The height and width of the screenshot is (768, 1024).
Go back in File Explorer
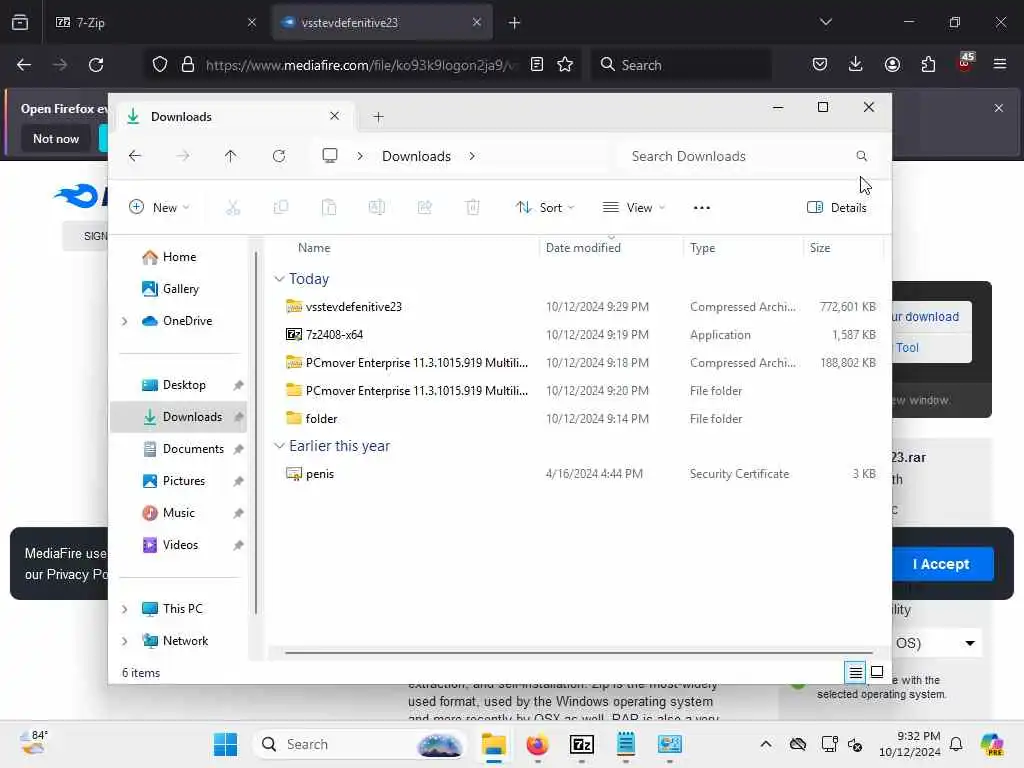pos(135,156)
